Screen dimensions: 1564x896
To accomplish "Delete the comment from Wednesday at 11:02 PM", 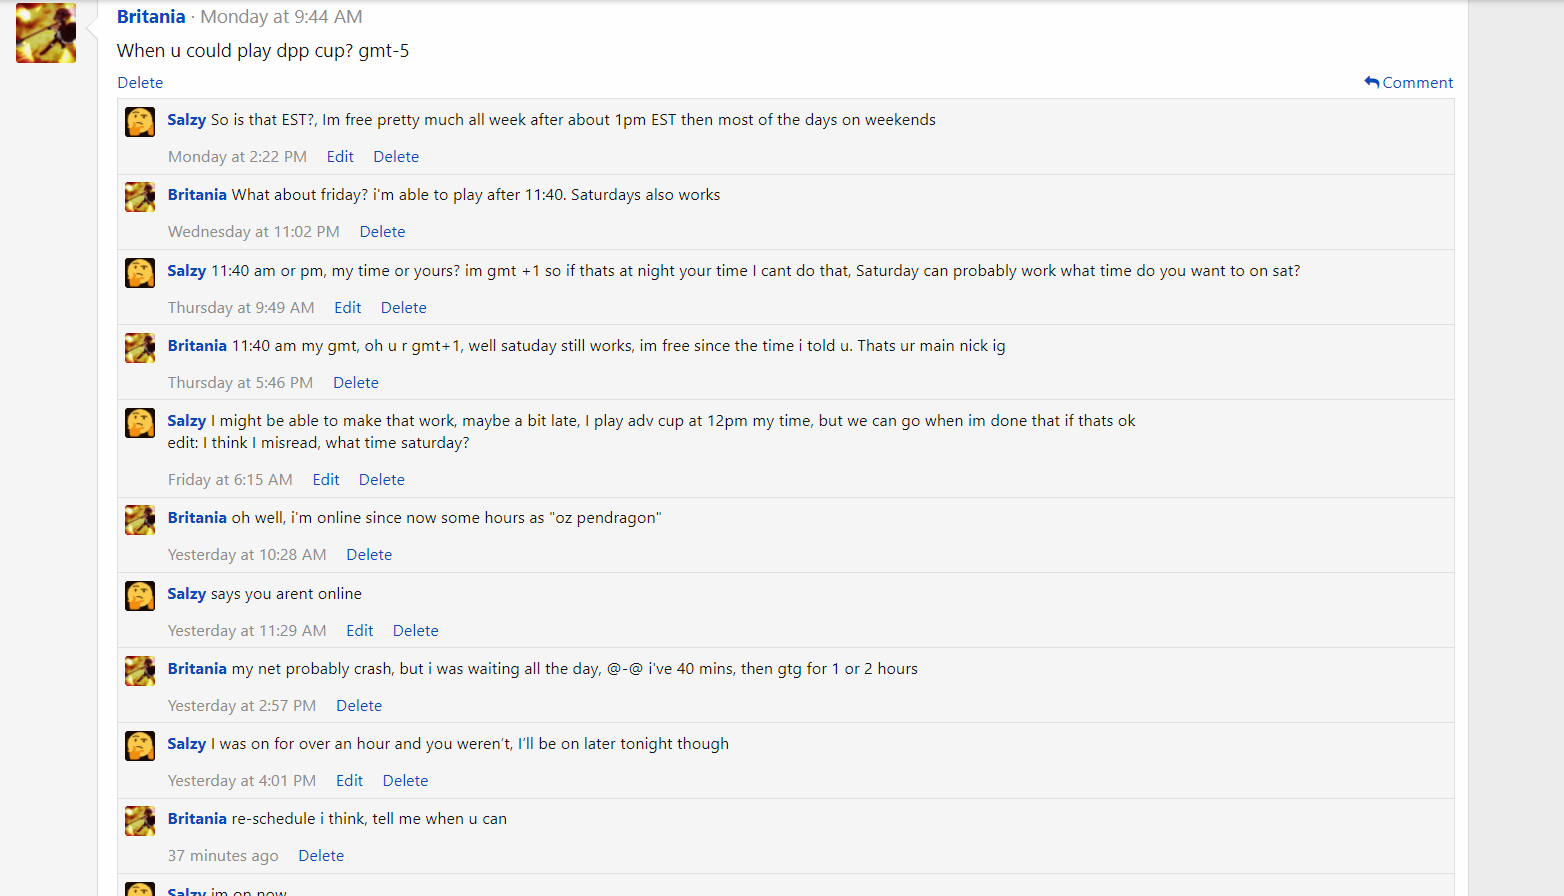I will pyautogui.click(x=382, y=232).
